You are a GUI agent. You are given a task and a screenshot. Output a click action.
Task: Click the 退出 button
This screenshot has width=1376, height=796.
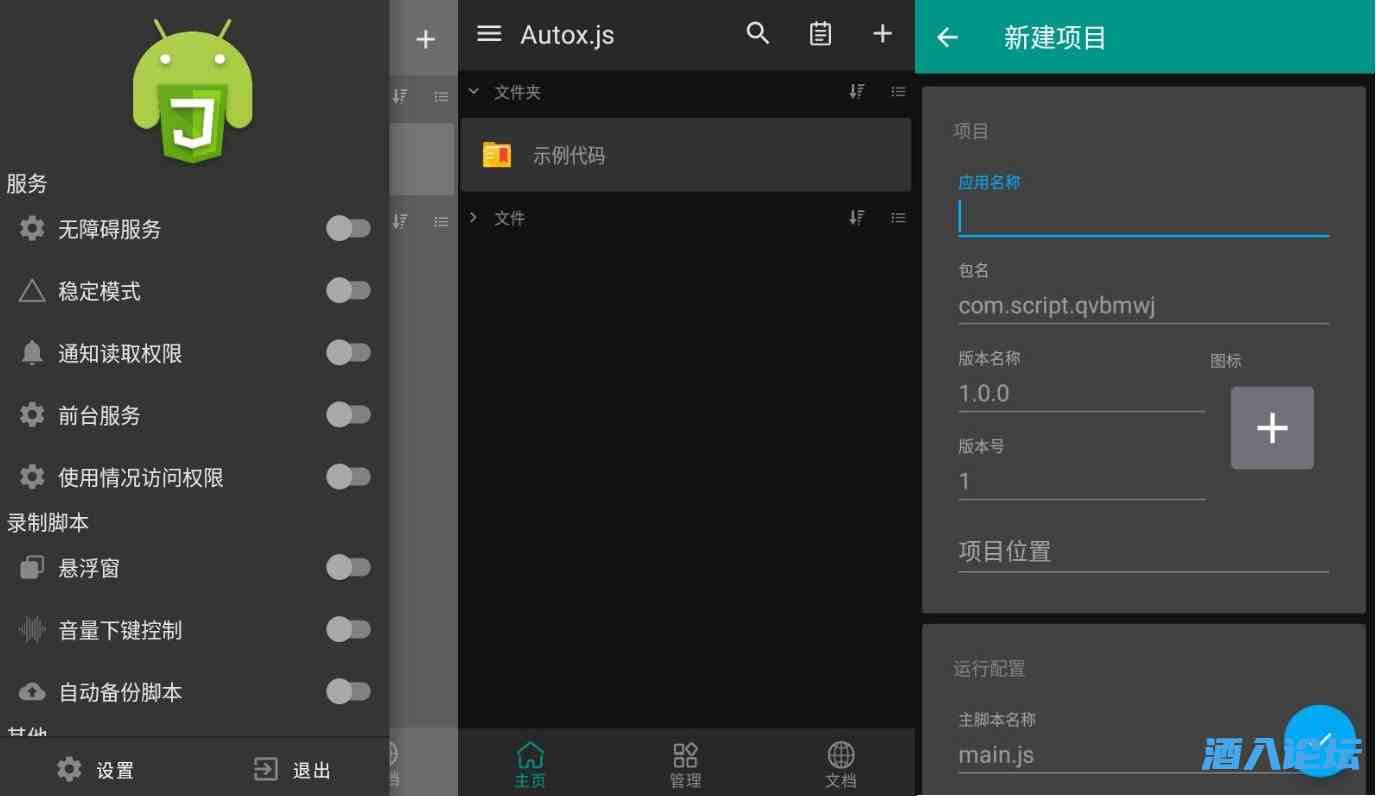[x=292, y=770]
